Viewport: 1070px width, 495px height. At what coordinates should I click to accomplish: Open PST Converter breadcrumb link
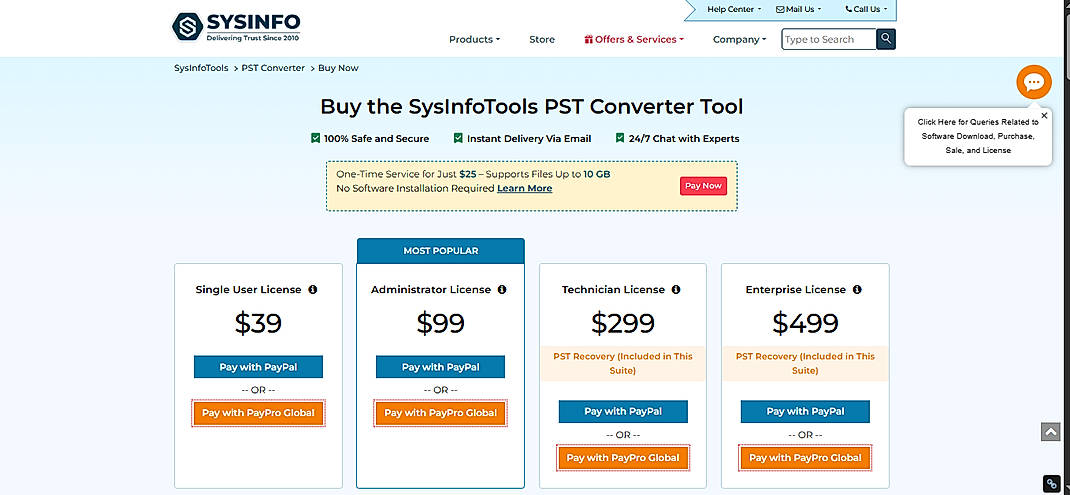tap(273, 68)
